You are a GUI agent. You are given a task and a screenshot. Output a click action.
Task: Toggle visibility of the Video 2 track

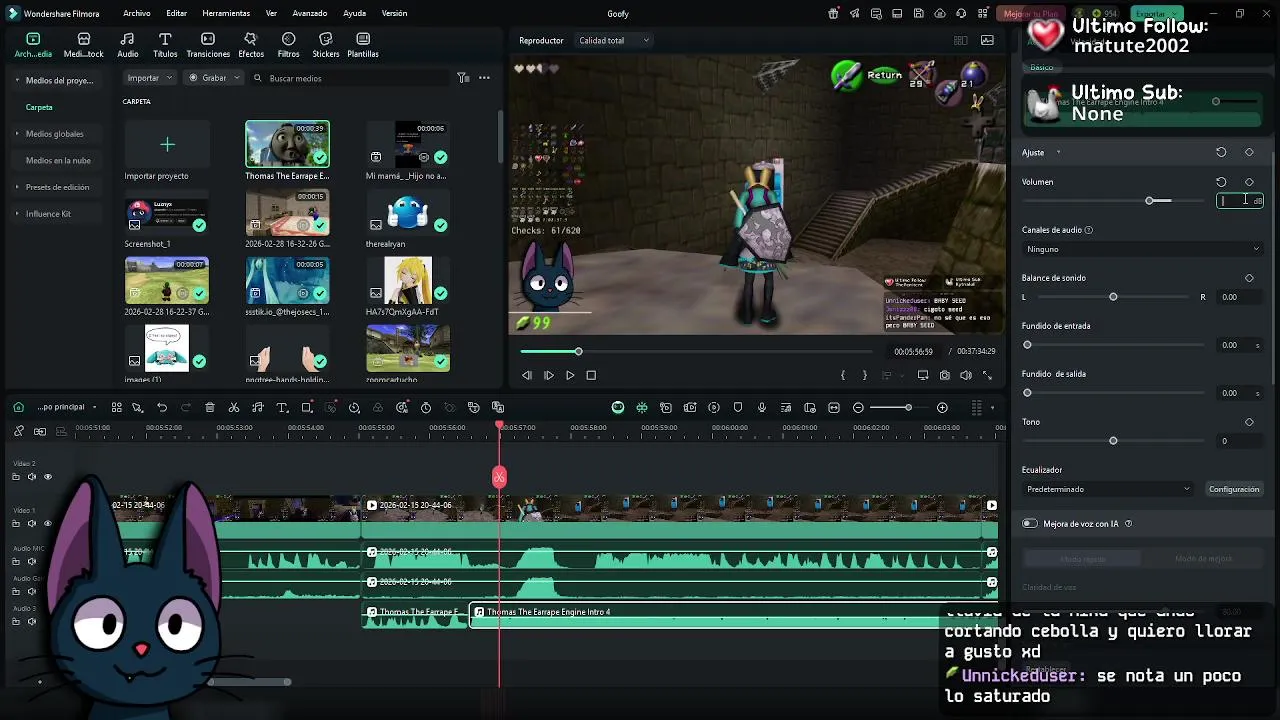pos(47,477)
